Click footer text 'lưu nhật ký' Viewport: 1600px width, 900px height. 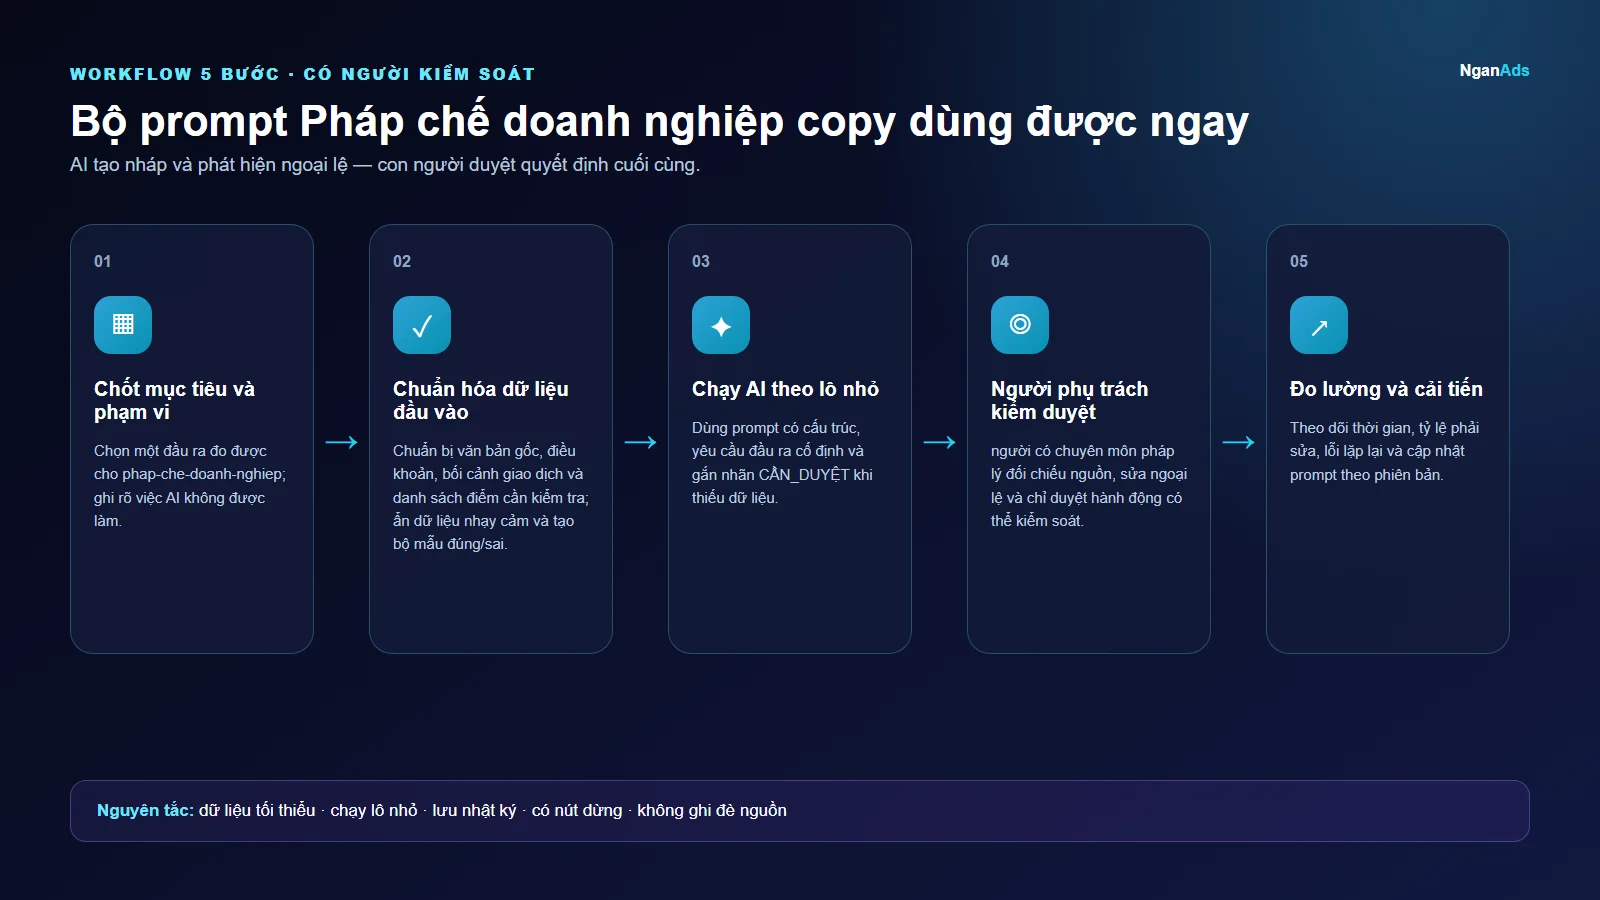pos(474,810)
